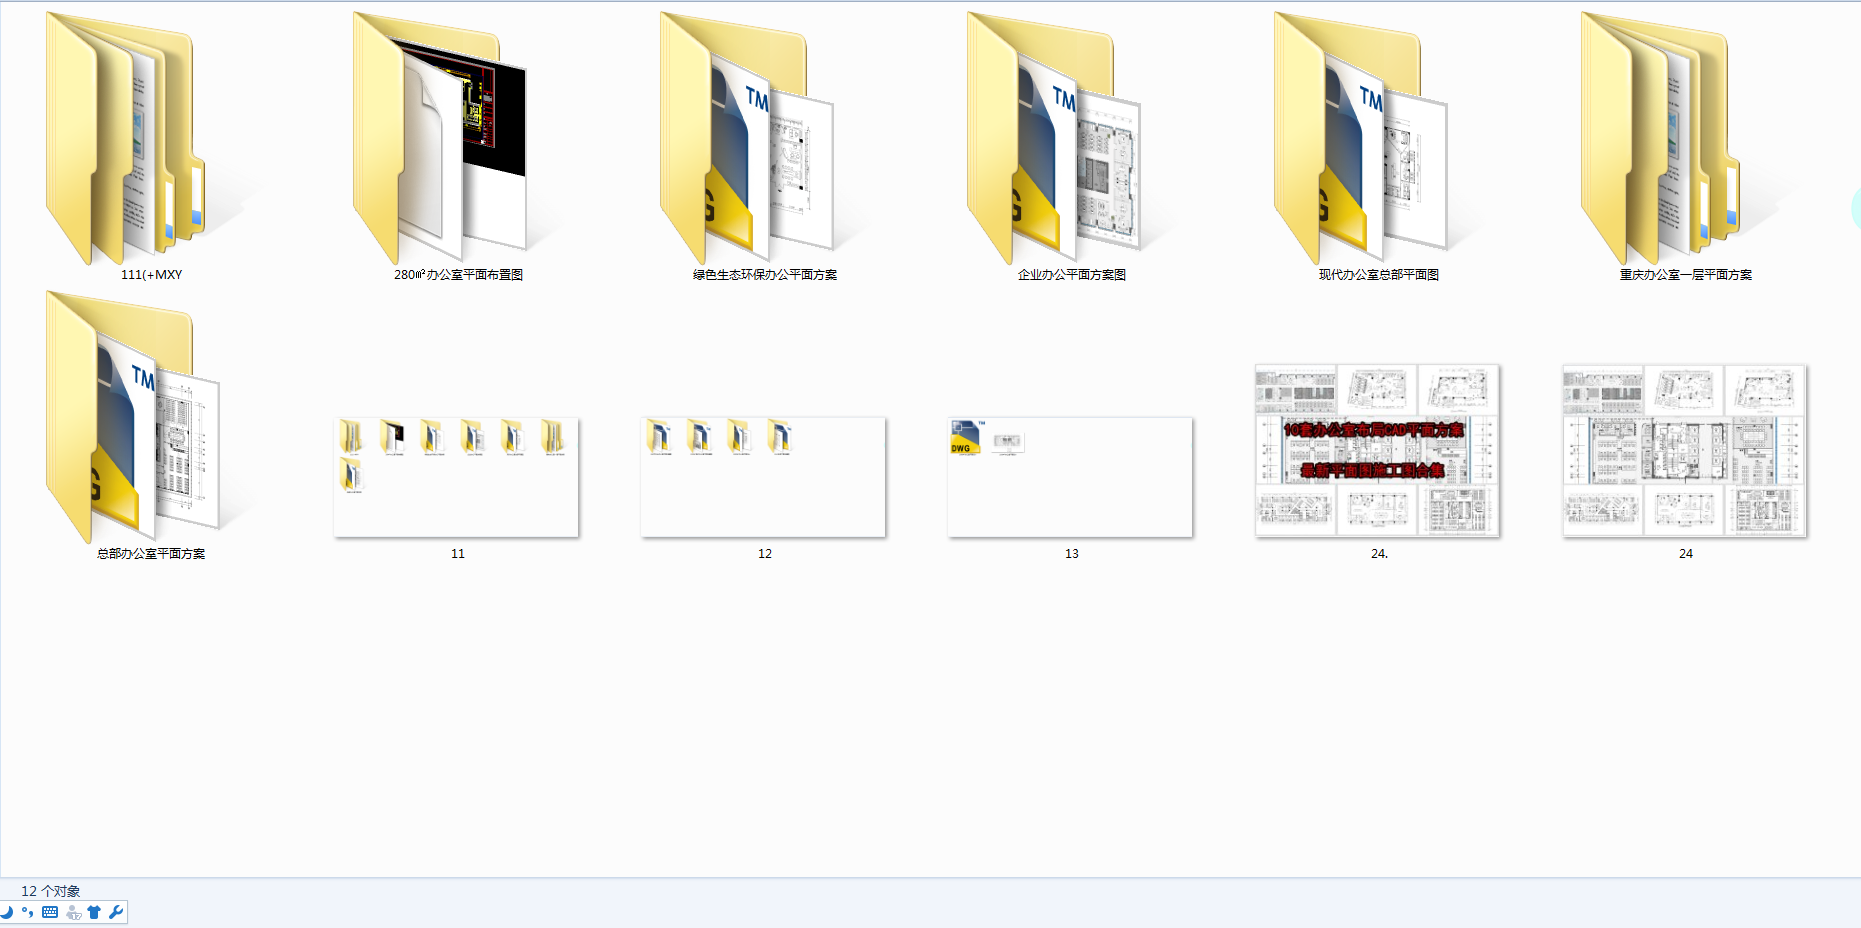Click the file name label 280㎡办公室平面布置图

coord(459,275)
